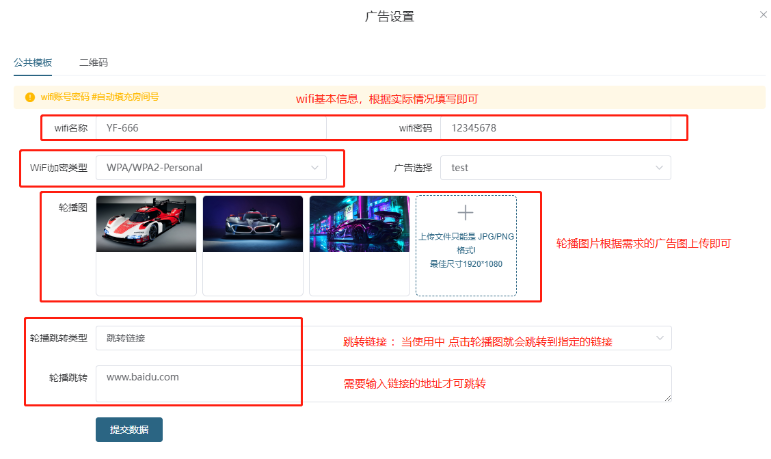Switch to the 公共模板 tab
The image size is (771, 459).
pyautogui.click(x=33, y=62)
